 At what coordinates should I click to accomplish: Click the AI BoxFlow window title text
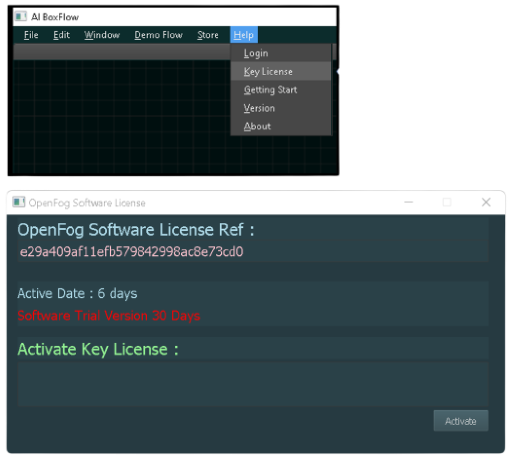coord(55,17)
